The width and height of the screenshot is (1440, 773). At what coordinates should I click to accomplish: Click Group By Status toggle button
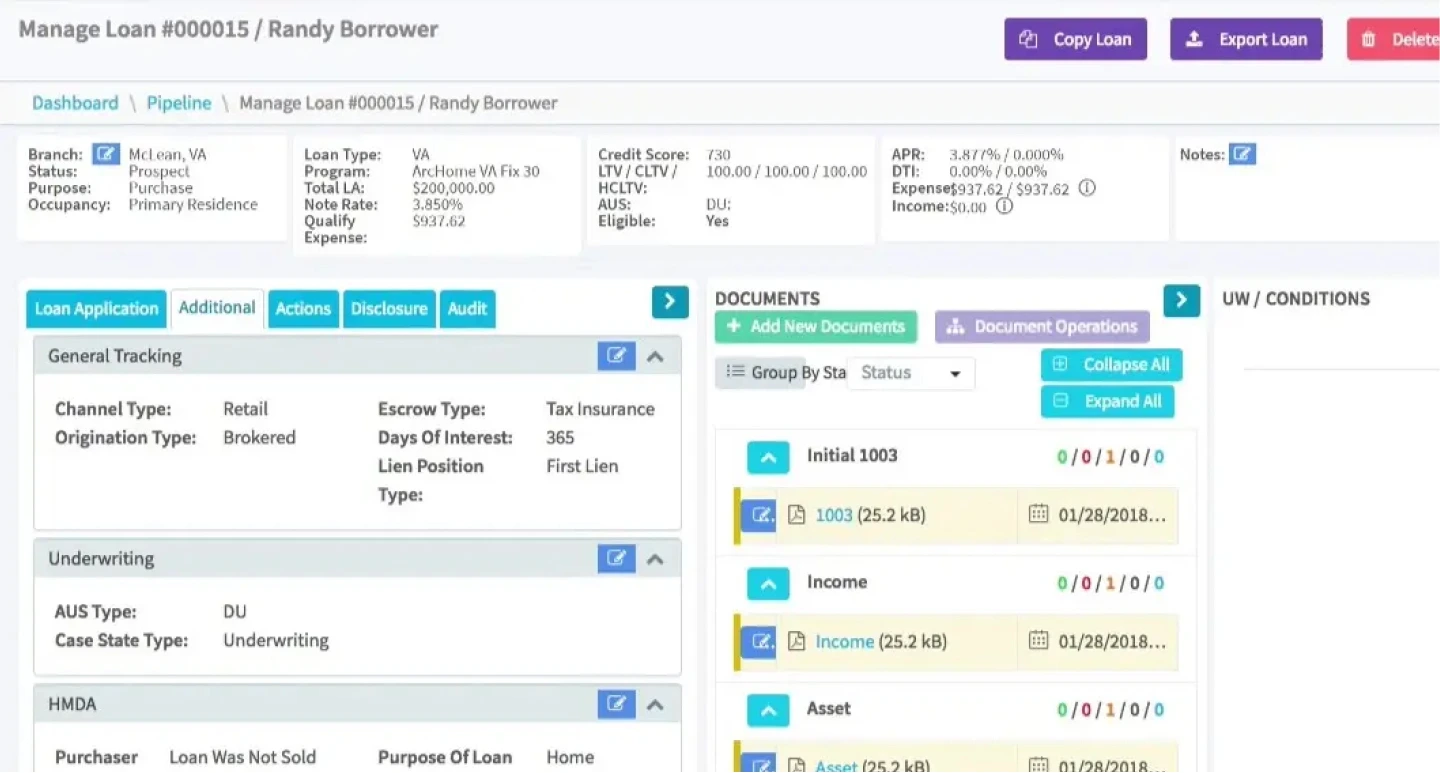coord(760,372)
